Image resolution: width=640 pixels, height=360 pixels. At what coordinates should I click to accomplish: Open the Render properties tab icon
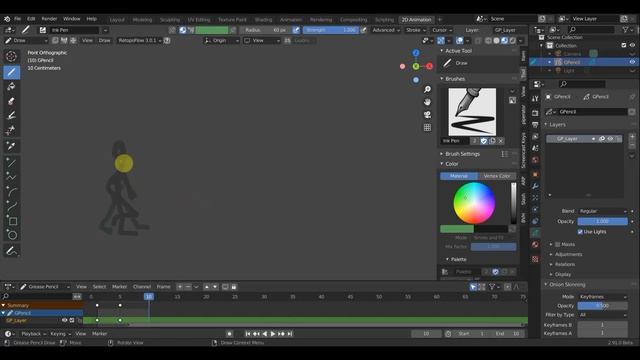click(535, 113)
